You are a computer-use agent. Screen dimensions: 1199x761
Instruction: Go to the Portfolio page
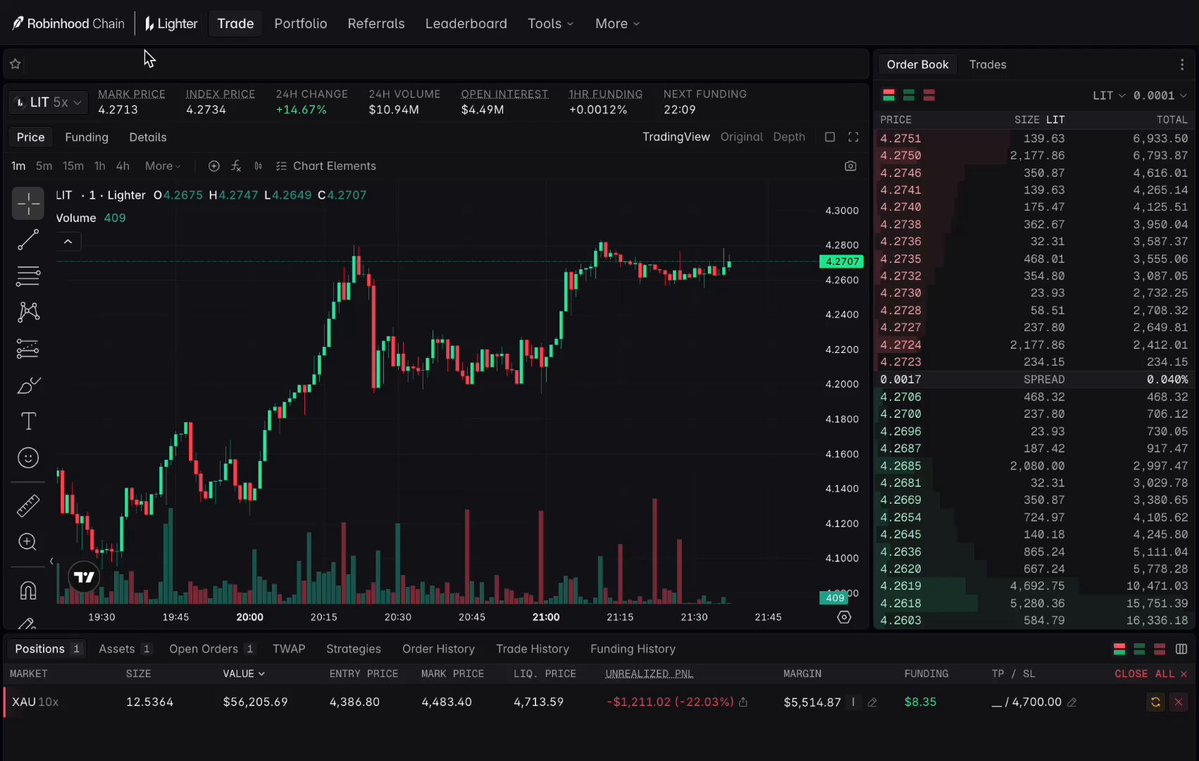pos(301,24)
